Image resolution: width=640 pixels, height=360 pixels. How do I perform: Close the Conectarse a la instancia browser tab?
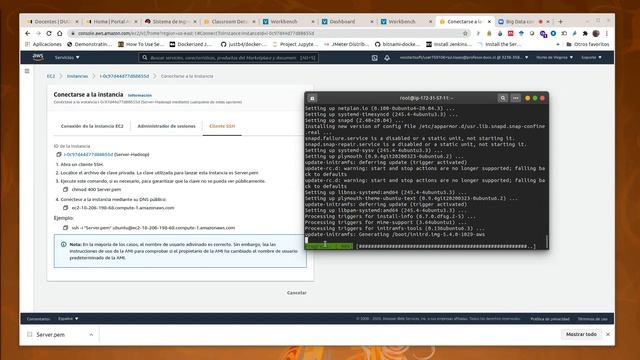point(489,22)
